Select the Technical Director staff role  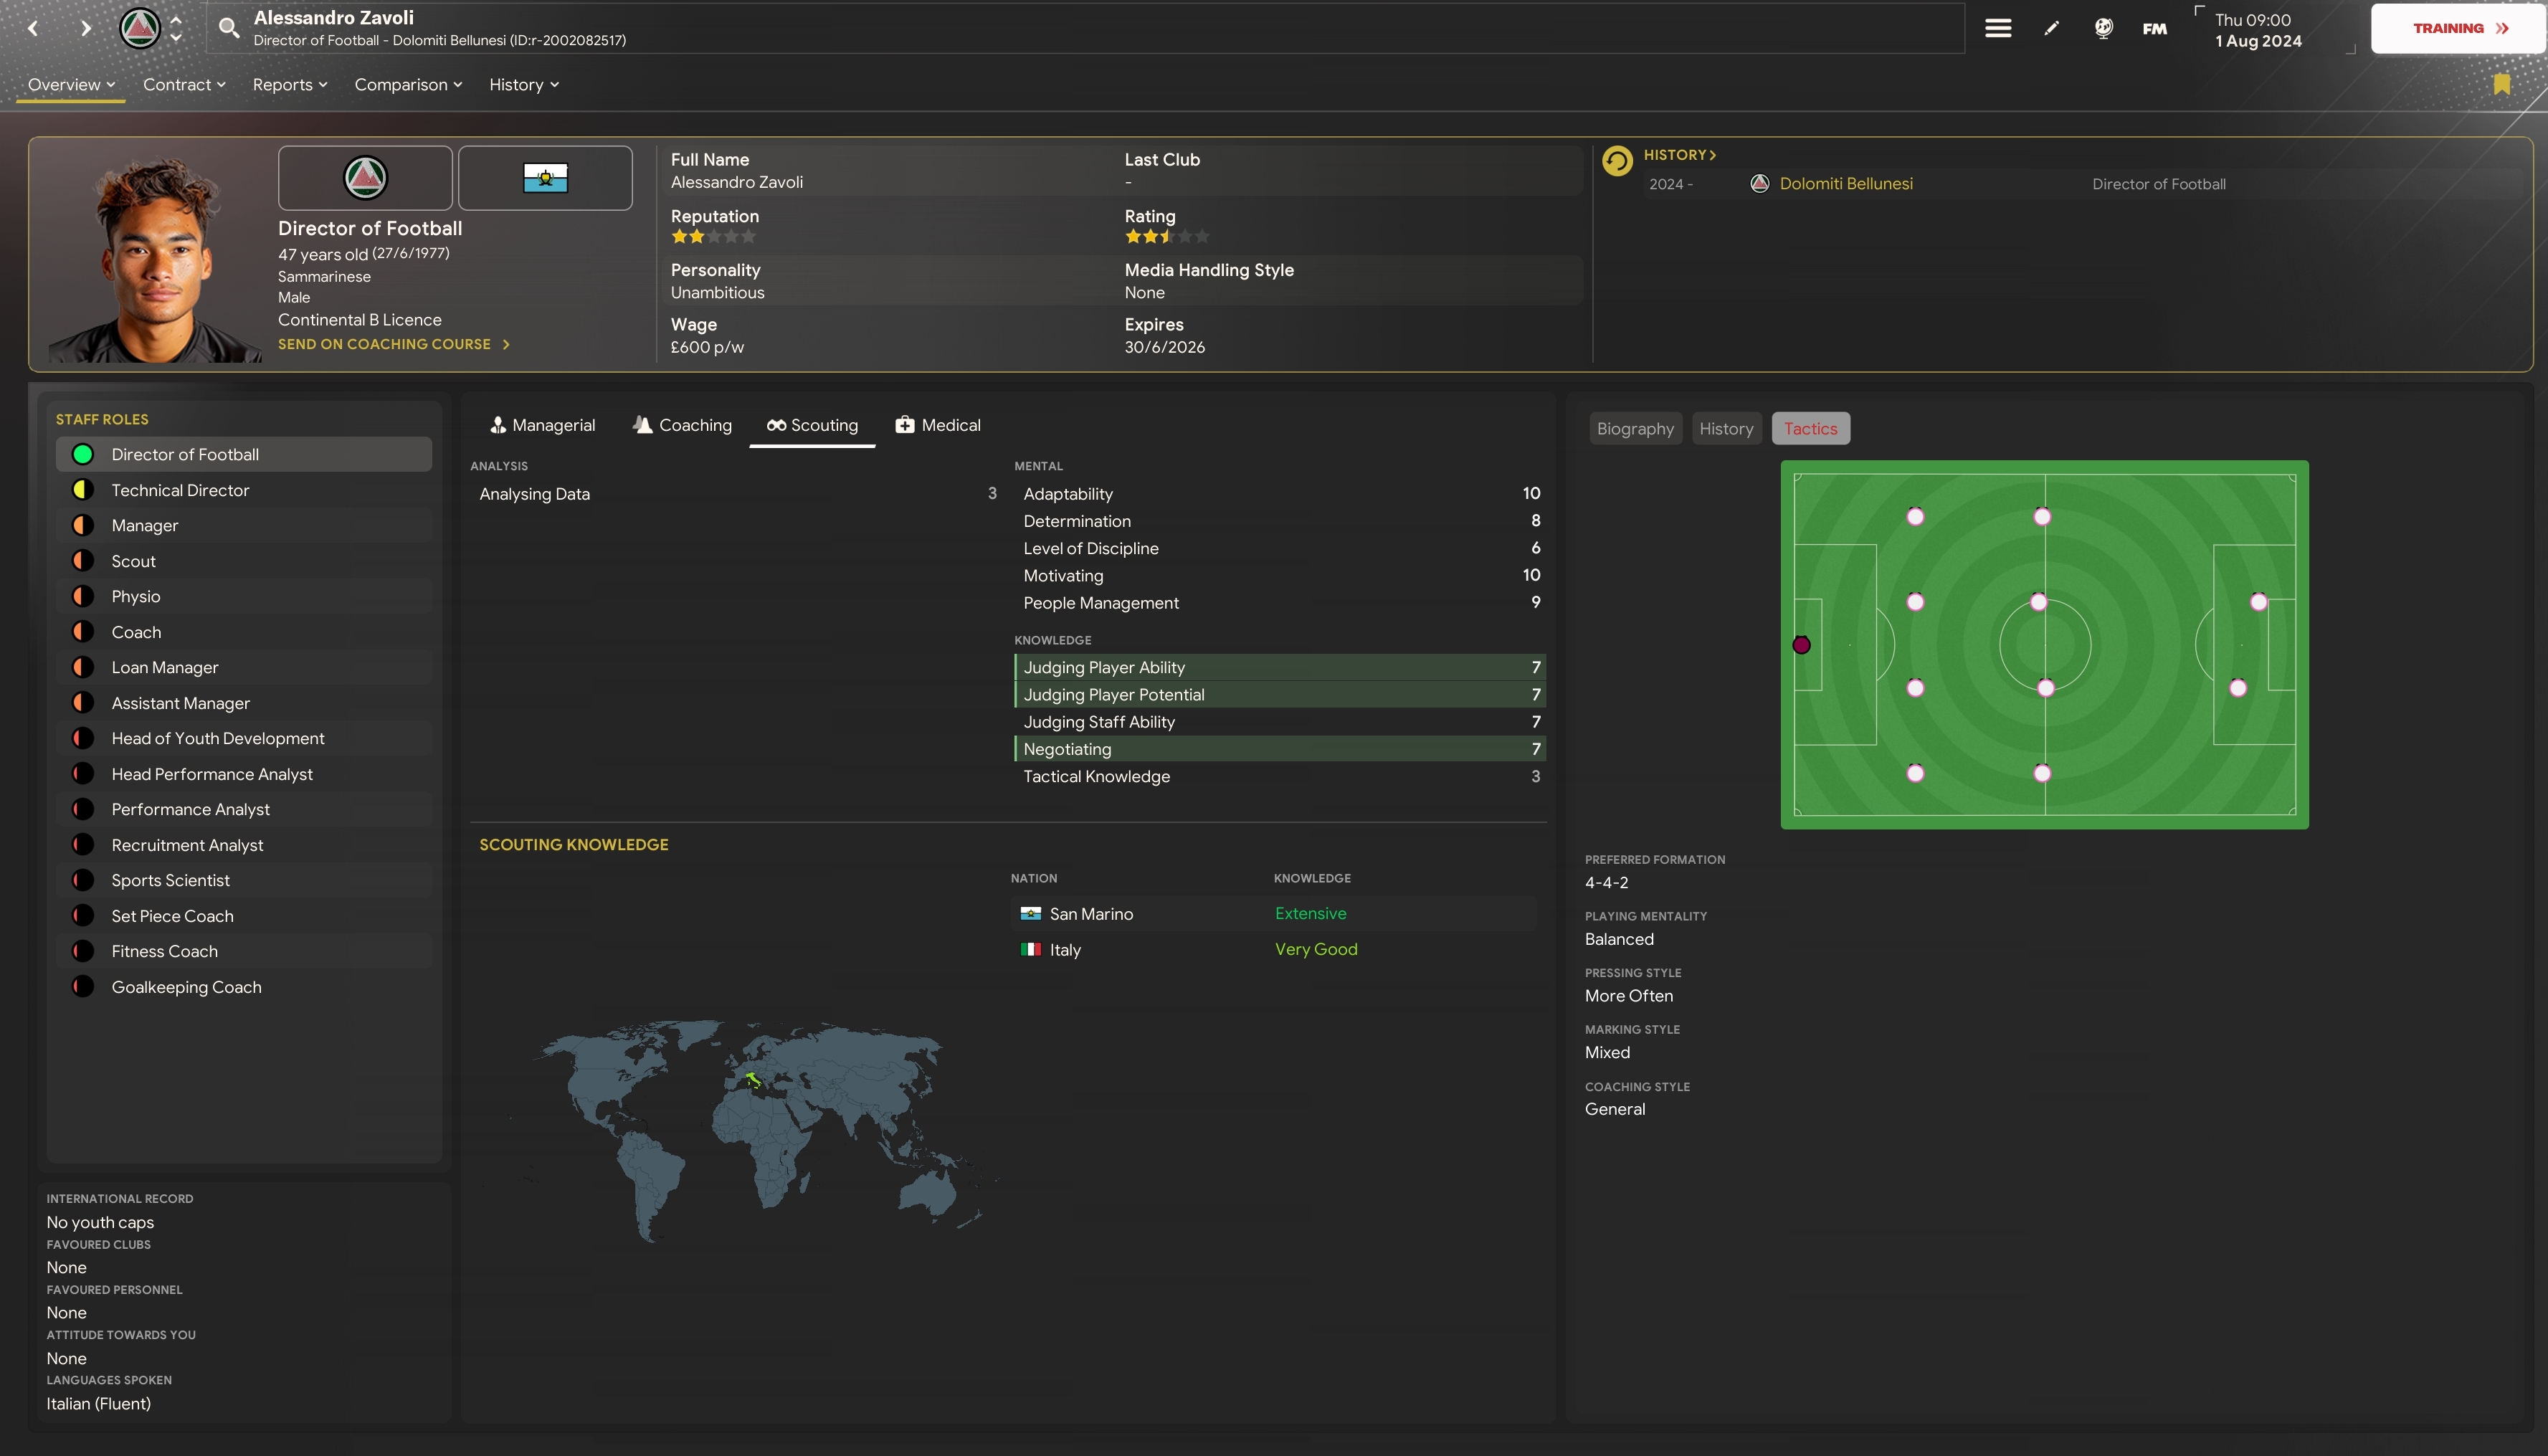[x=180, y=490]
